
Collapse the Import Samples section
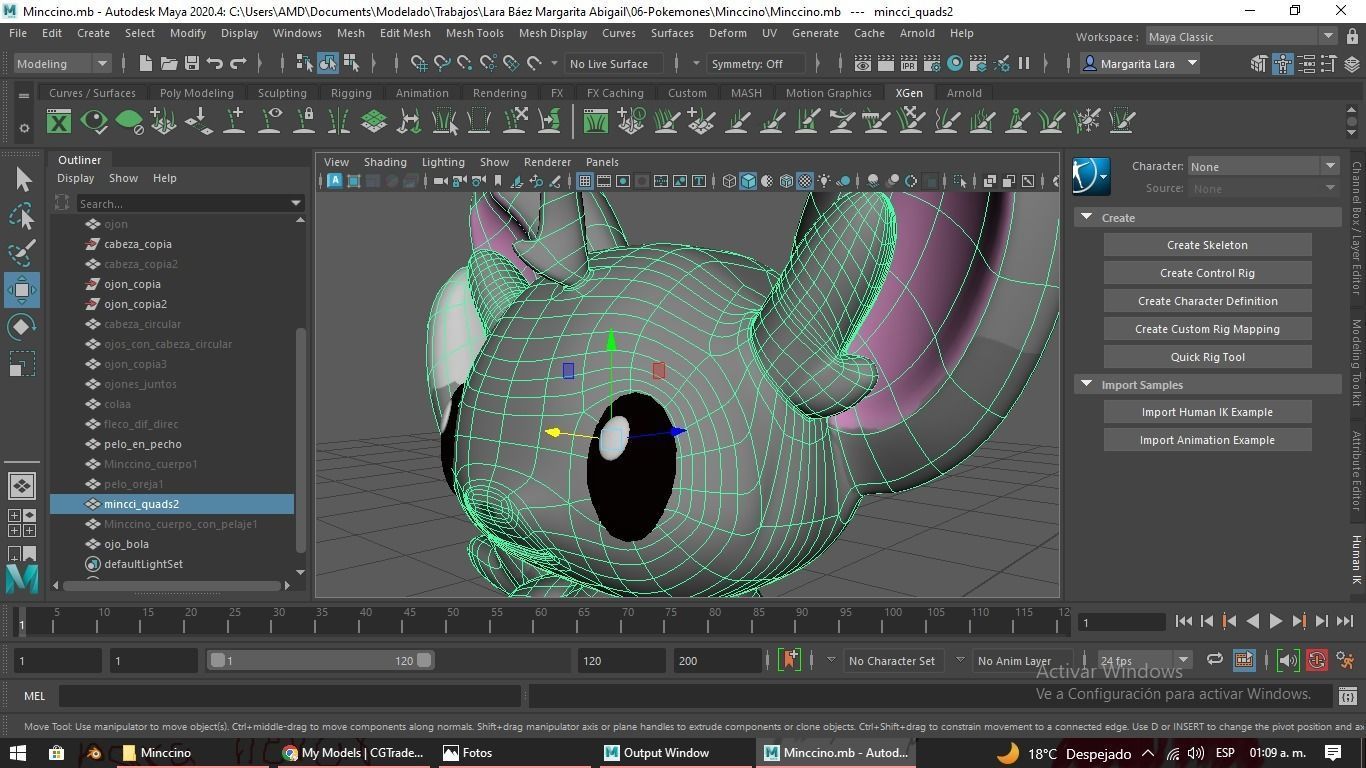pos(1087,384)
